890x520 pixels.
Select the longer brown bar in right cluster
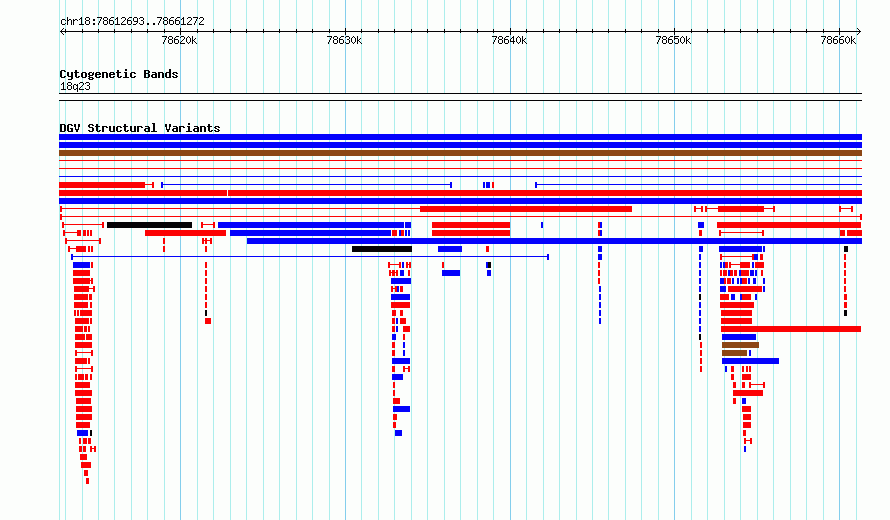coord(740,345)
